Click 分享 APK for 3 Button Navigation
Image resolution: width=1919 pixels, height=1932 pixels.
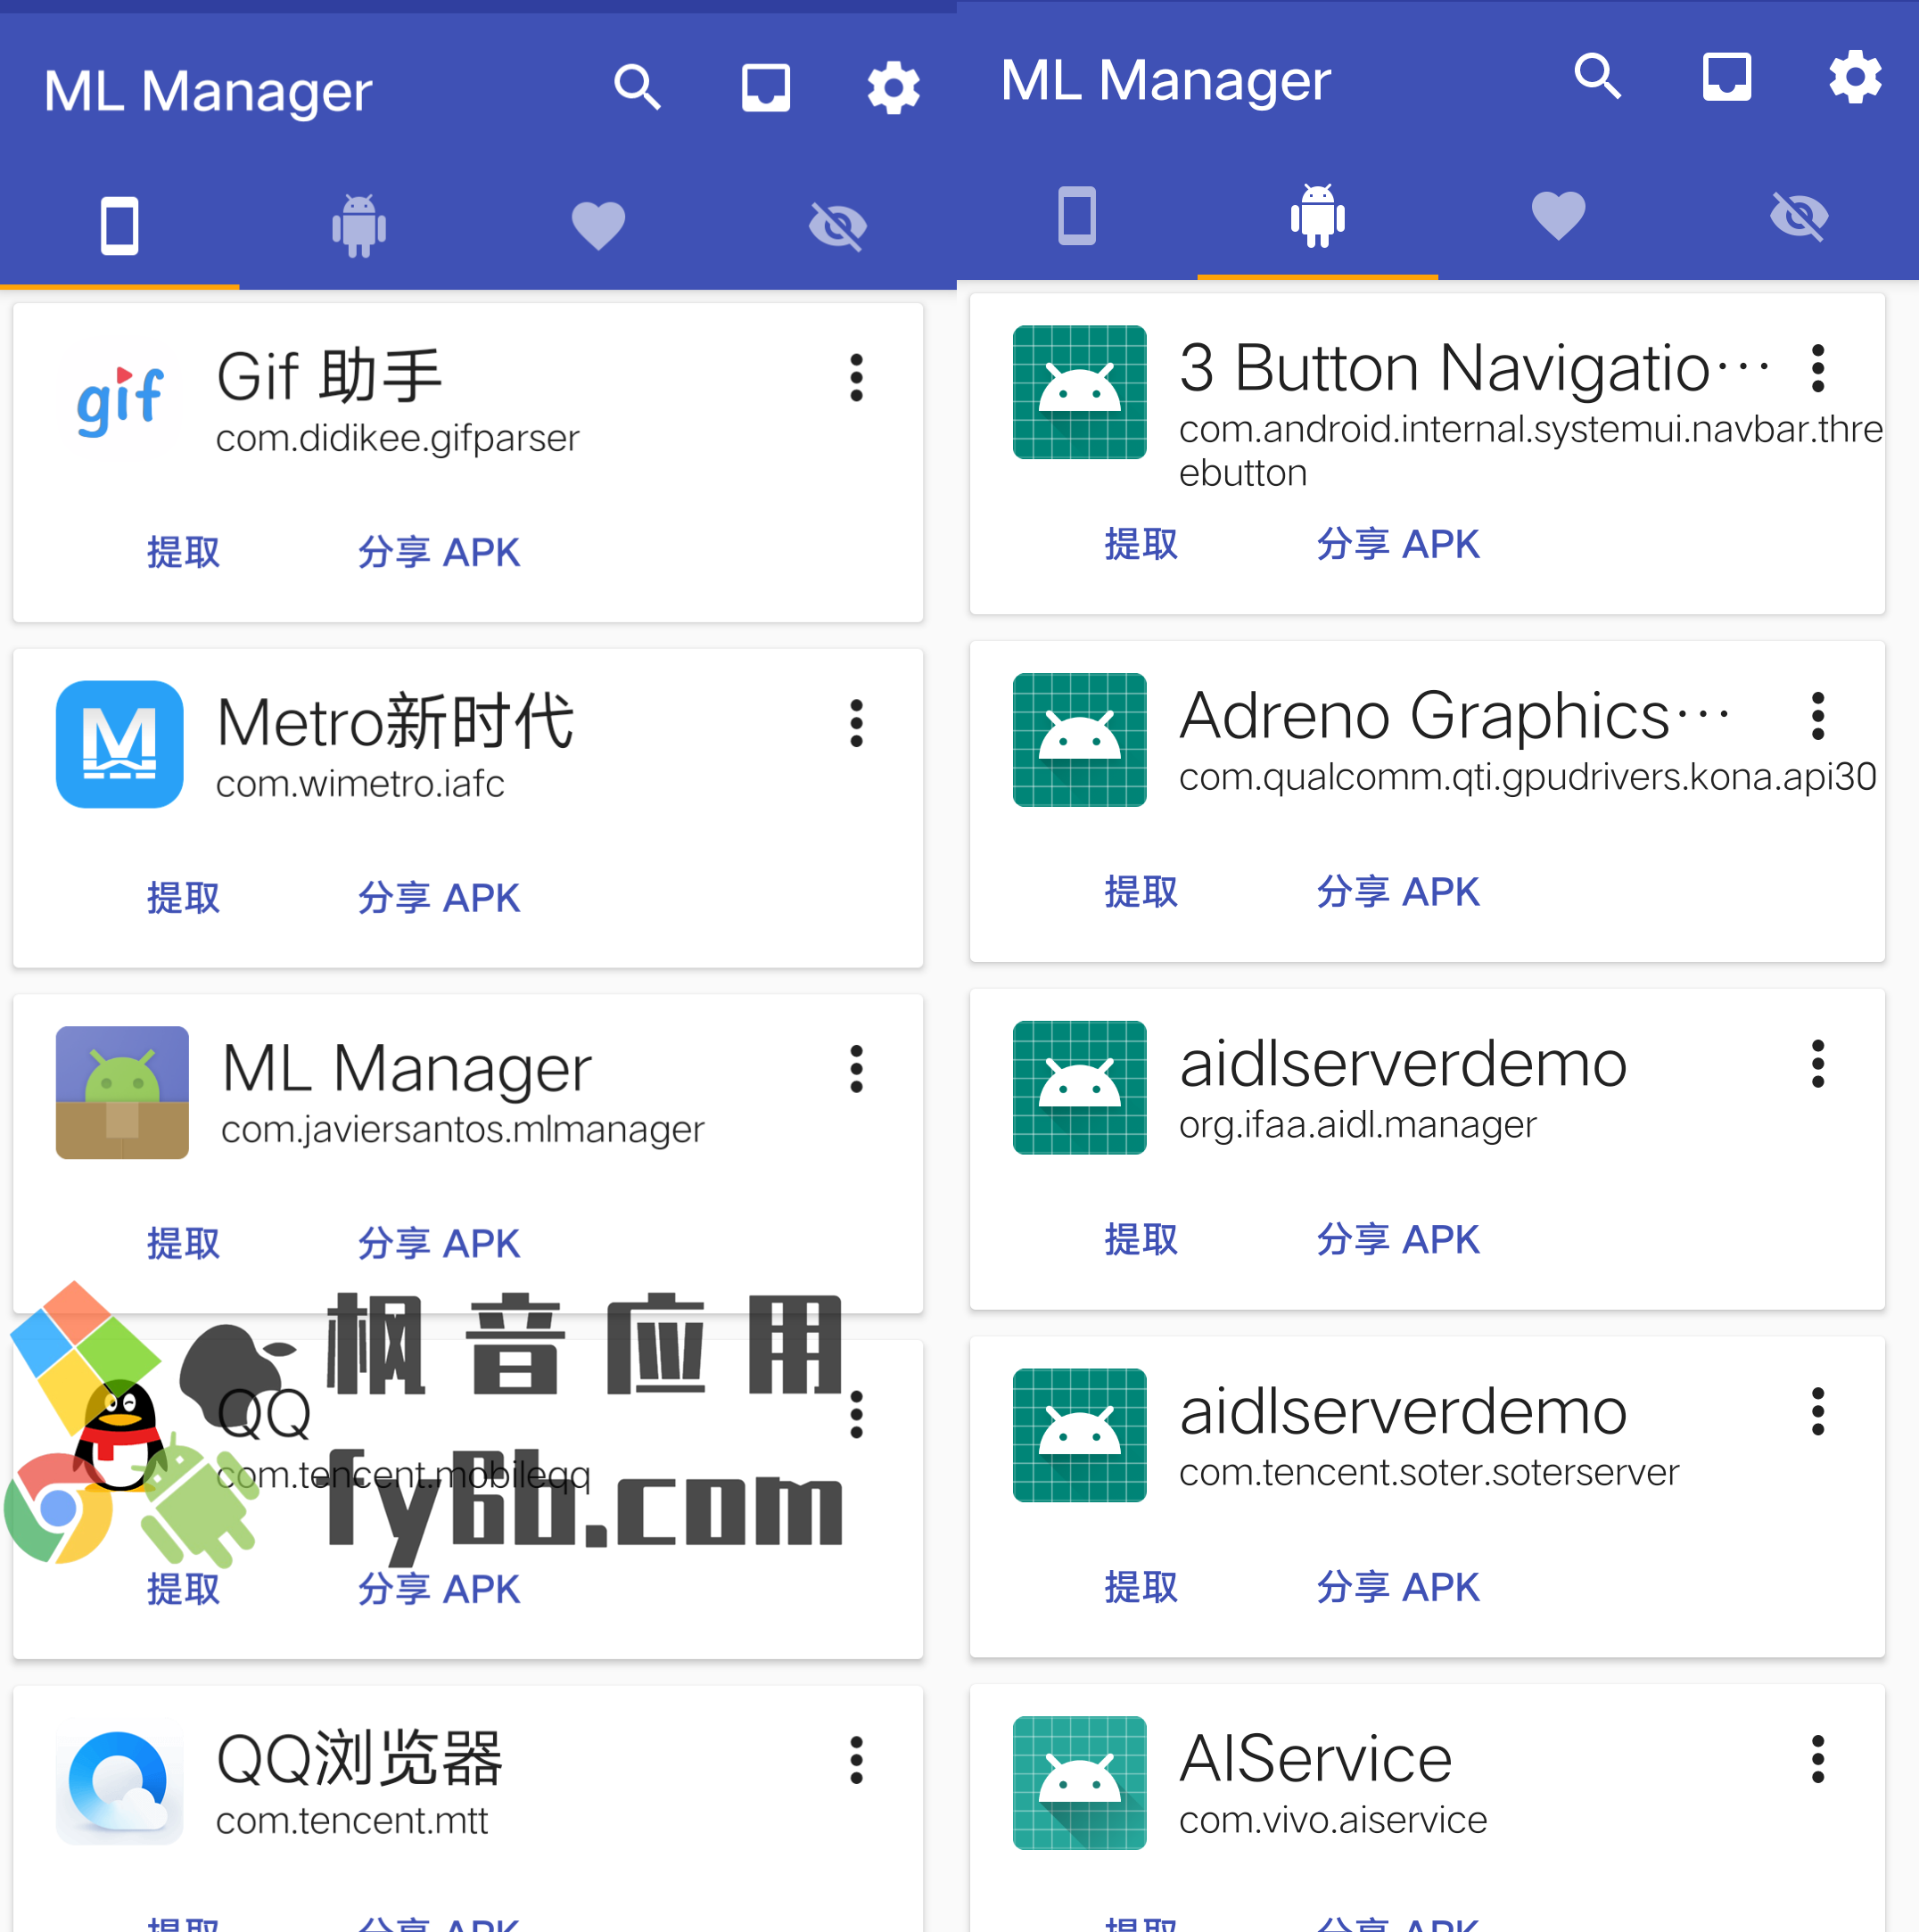click(1397, 544)
